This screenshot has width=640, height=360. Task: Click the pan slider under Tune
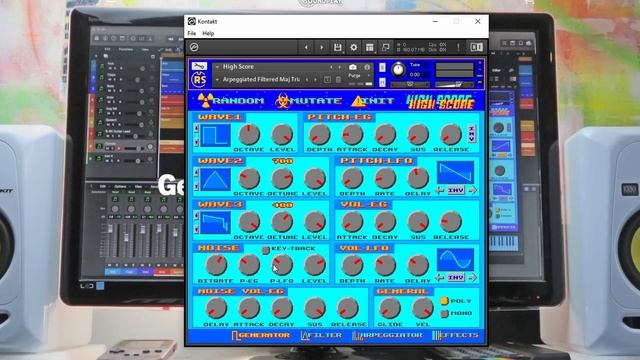[x=410, y=84]
